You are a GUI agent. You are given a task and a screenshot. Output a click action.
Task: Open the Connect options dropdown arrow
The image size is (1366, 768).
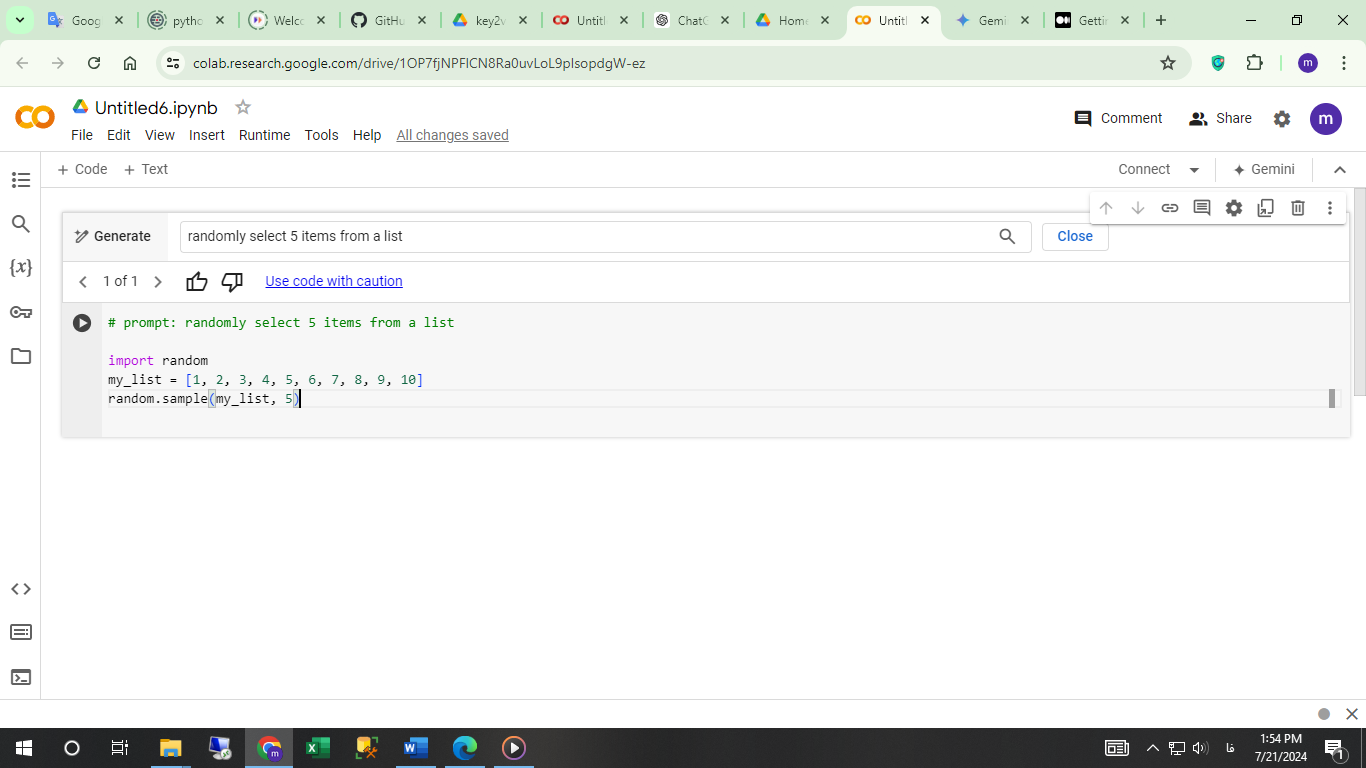(x=1194, y=170)
